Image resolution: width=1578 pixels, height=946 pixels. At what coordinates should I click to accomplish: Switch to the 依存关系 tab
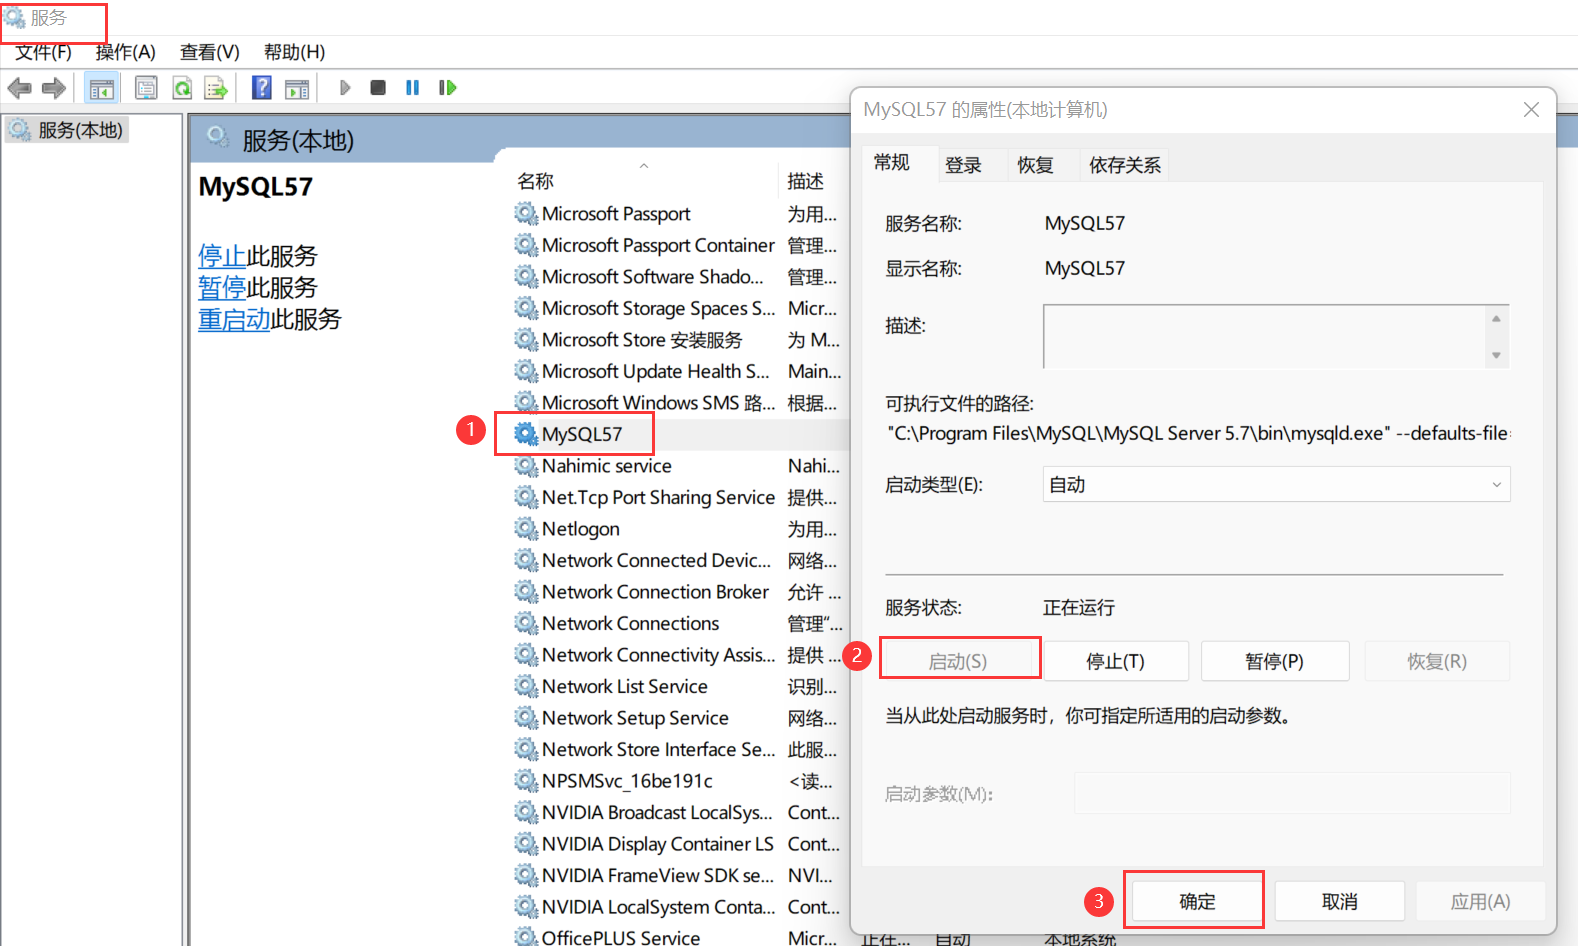[1125, 166]
